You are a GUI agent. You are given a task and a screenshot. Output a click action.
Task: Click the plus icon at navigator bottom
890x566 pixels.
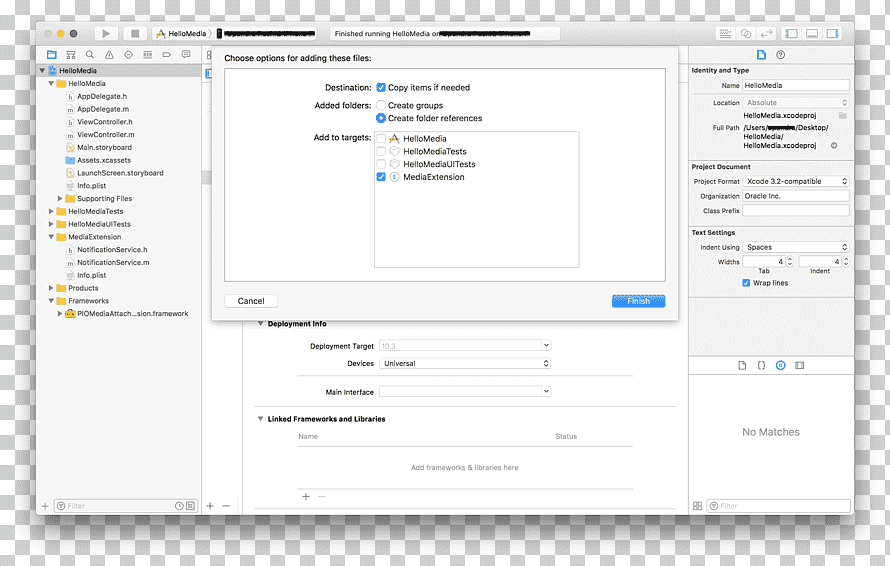click(x=45, y=506)
